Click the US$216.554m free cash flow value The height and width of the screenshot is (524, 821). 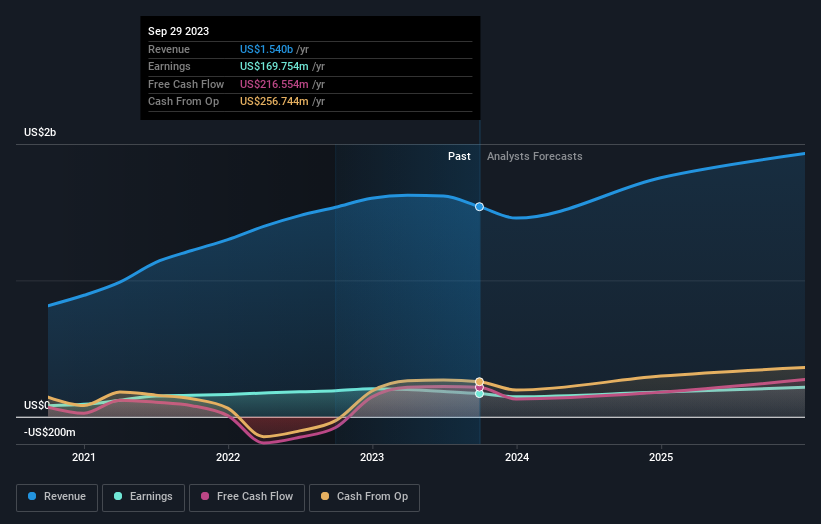pos(274,84)
